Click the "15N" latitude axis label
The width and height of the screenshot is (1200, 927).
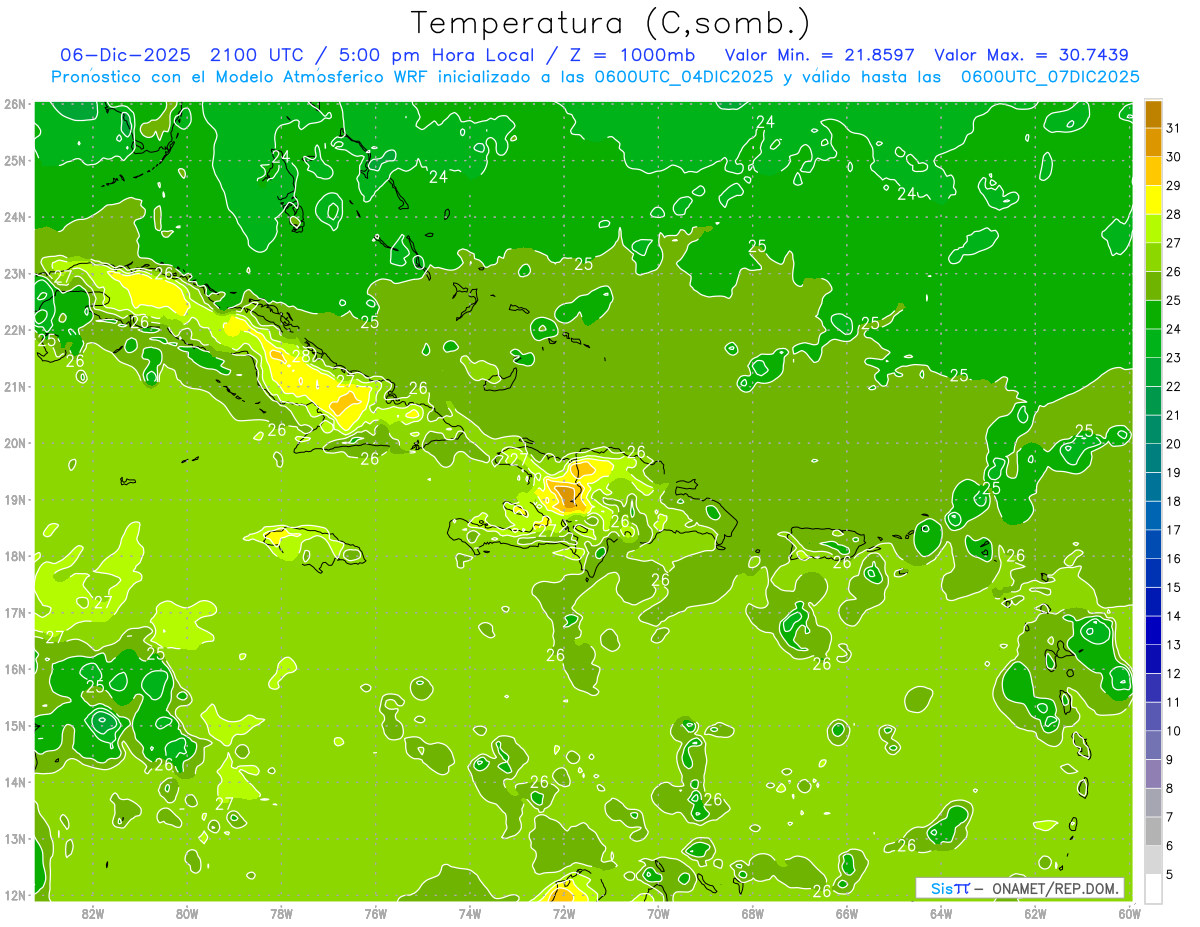tap(14, 726)
